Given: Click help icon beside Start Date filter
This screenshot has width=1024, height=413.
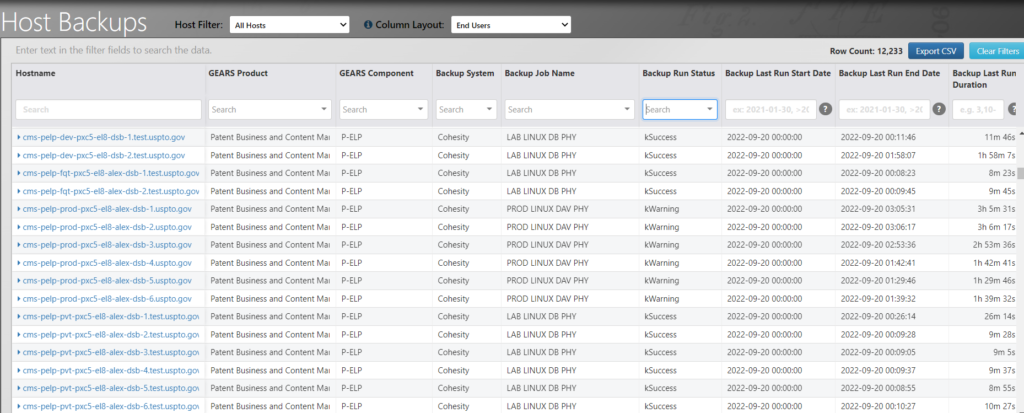Looking at the screenshot, I should click(x=825, y=109).
